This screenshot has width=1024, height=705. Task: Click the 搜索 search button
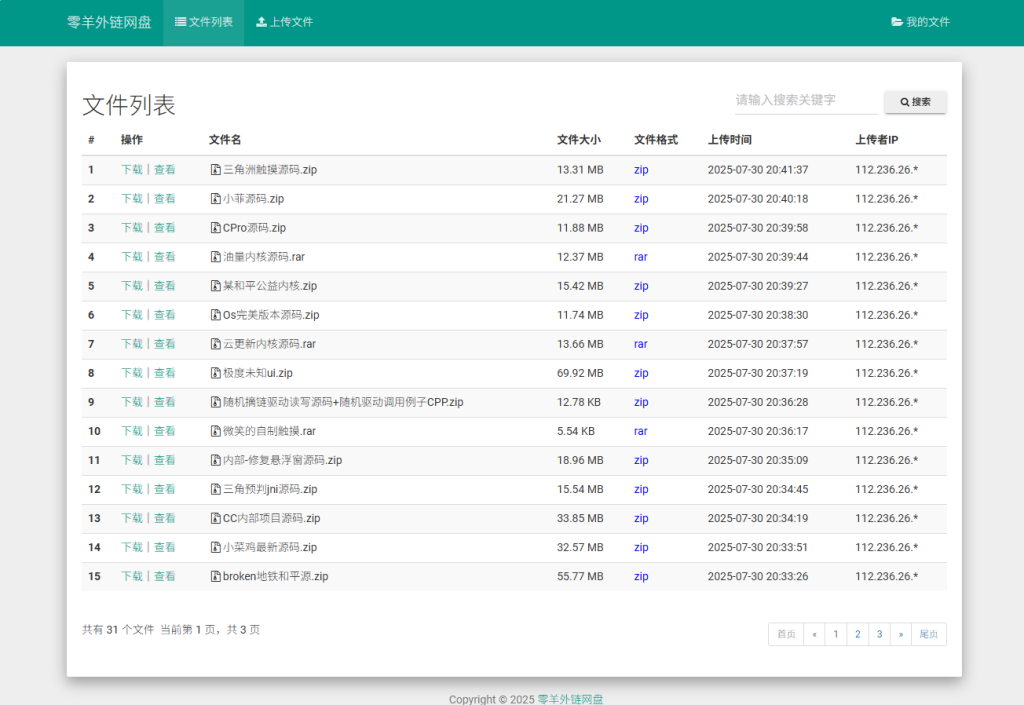point(915,102)
